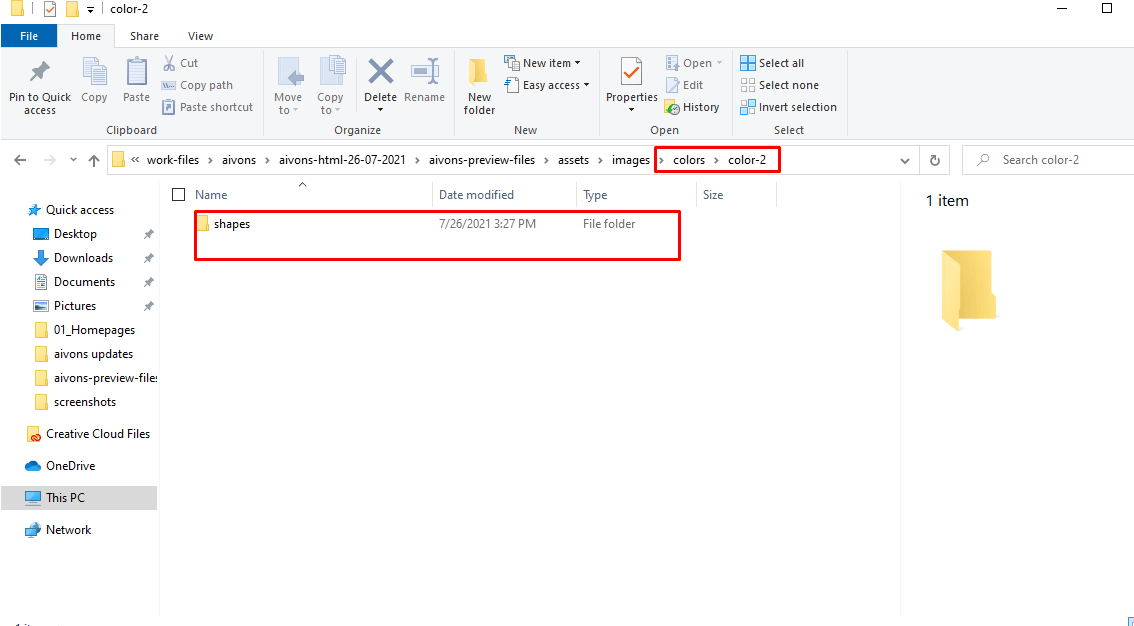This screenshot has width=1134, height=626.
Task: Switch to the View ribbon tab
Action: [200, 36]
